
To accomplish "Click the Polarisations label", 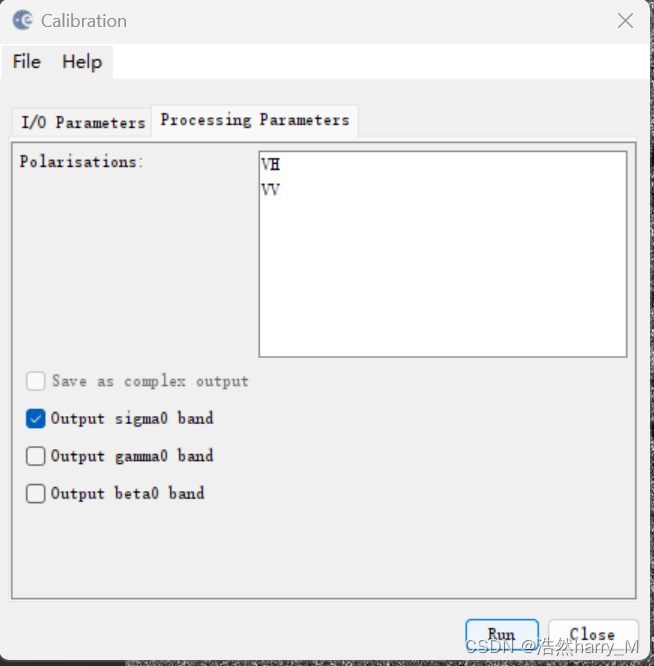I will [x=82, y=161].
